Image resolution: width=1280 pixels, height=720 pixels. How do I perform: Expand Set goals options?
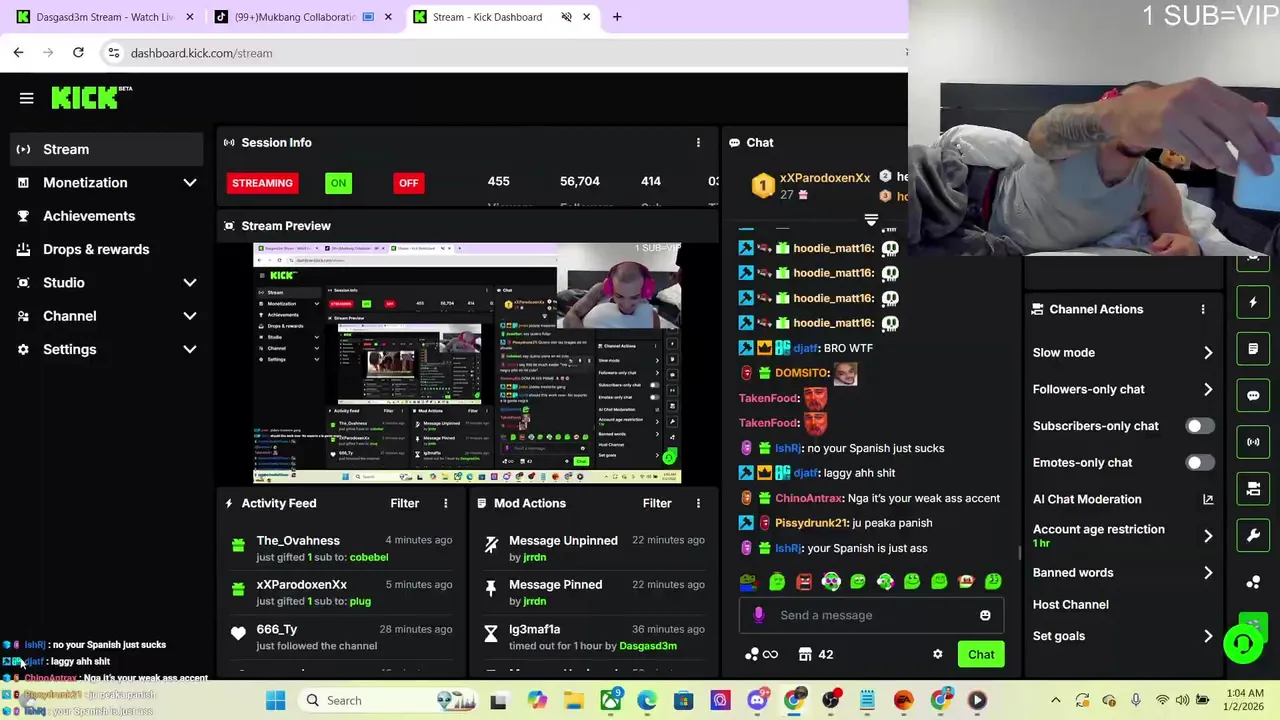1123,636
